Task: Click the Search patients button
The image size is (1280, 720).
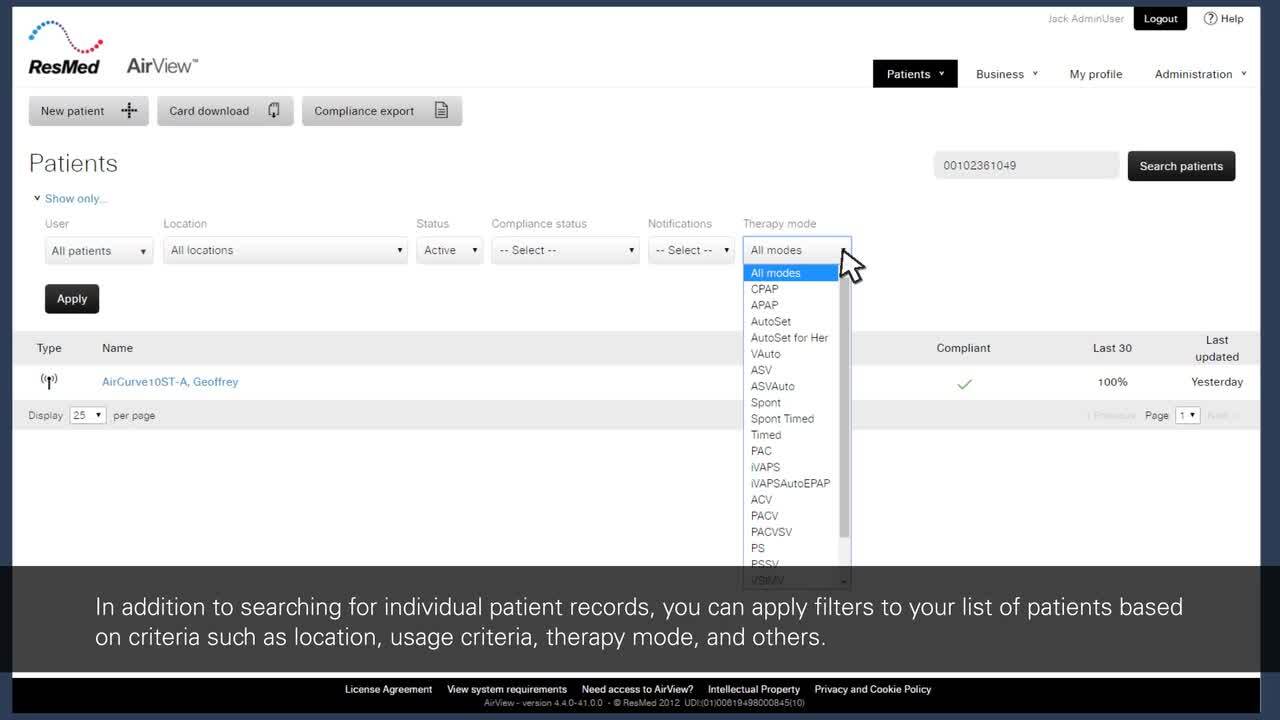Action: pyautogui.click(x=1181, y=166)
